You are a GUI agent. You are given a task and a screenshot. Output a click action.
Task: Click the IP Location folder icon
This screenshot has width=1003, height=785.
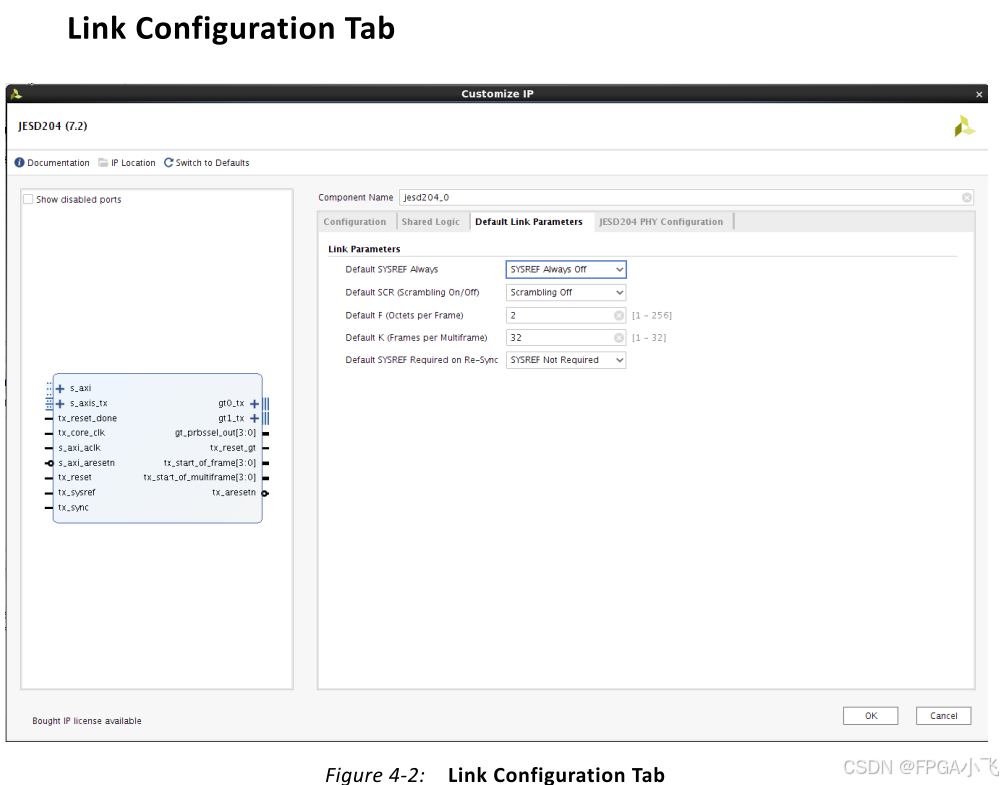click(x=103, y=163)
